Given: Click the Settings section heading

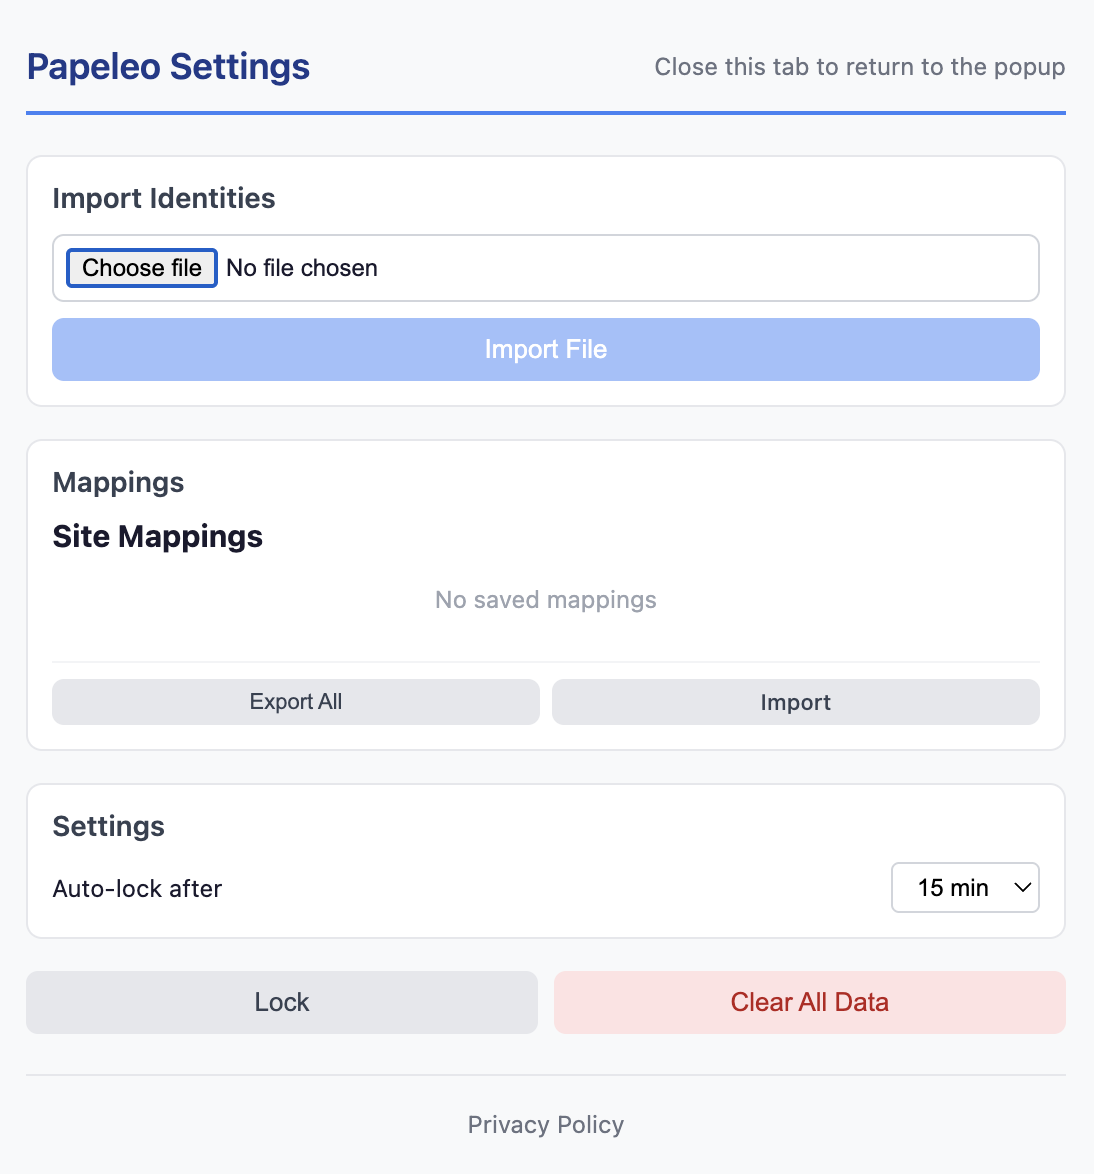Looking at the screenshot, I should click(x=109, y=826).
